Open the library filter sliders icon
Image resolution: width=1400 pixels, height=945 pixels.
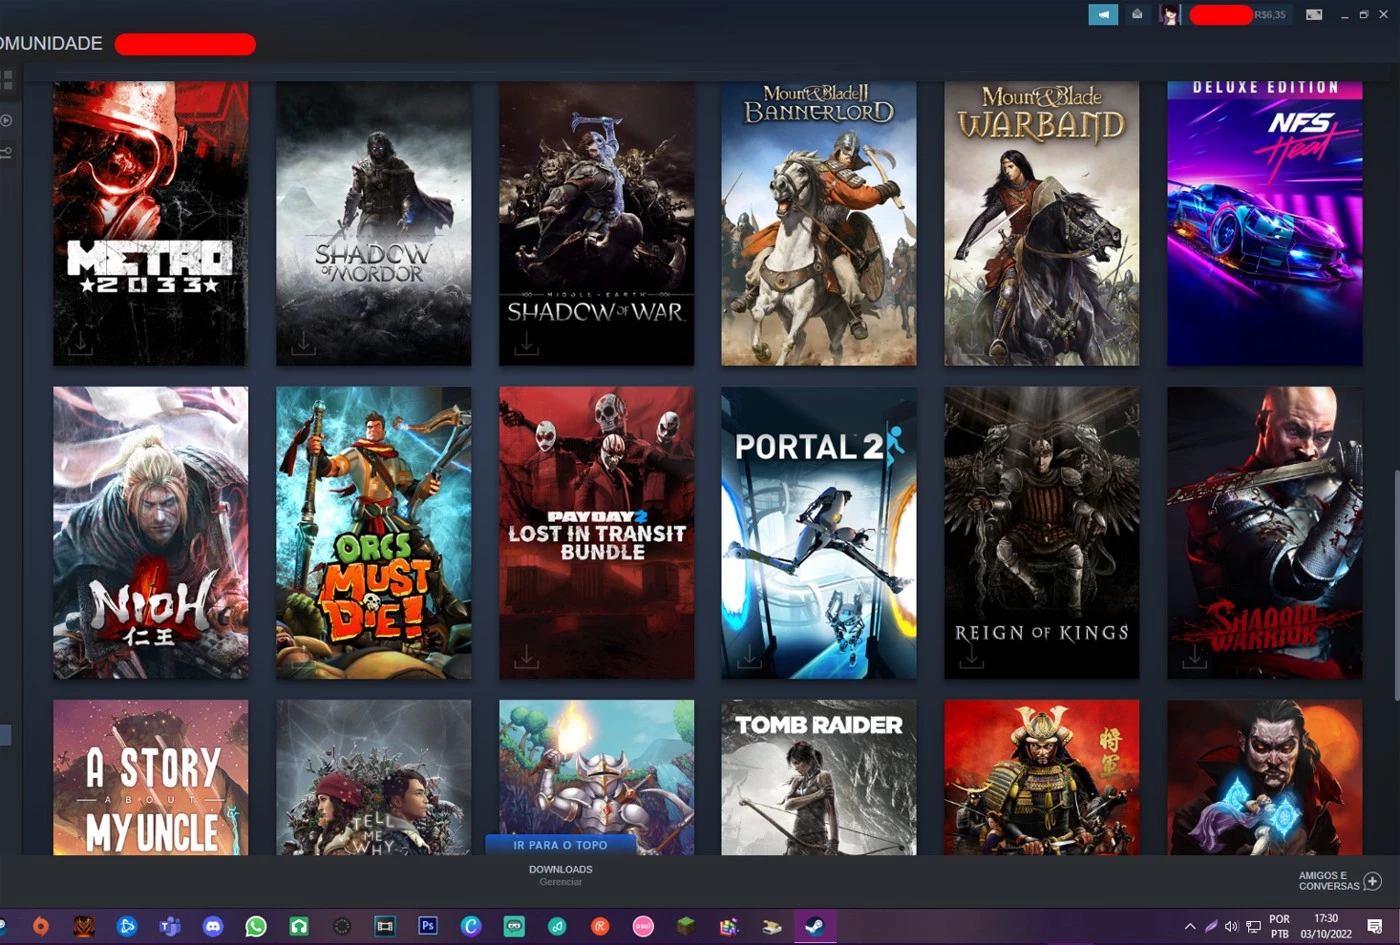click(x=6, y=152)
